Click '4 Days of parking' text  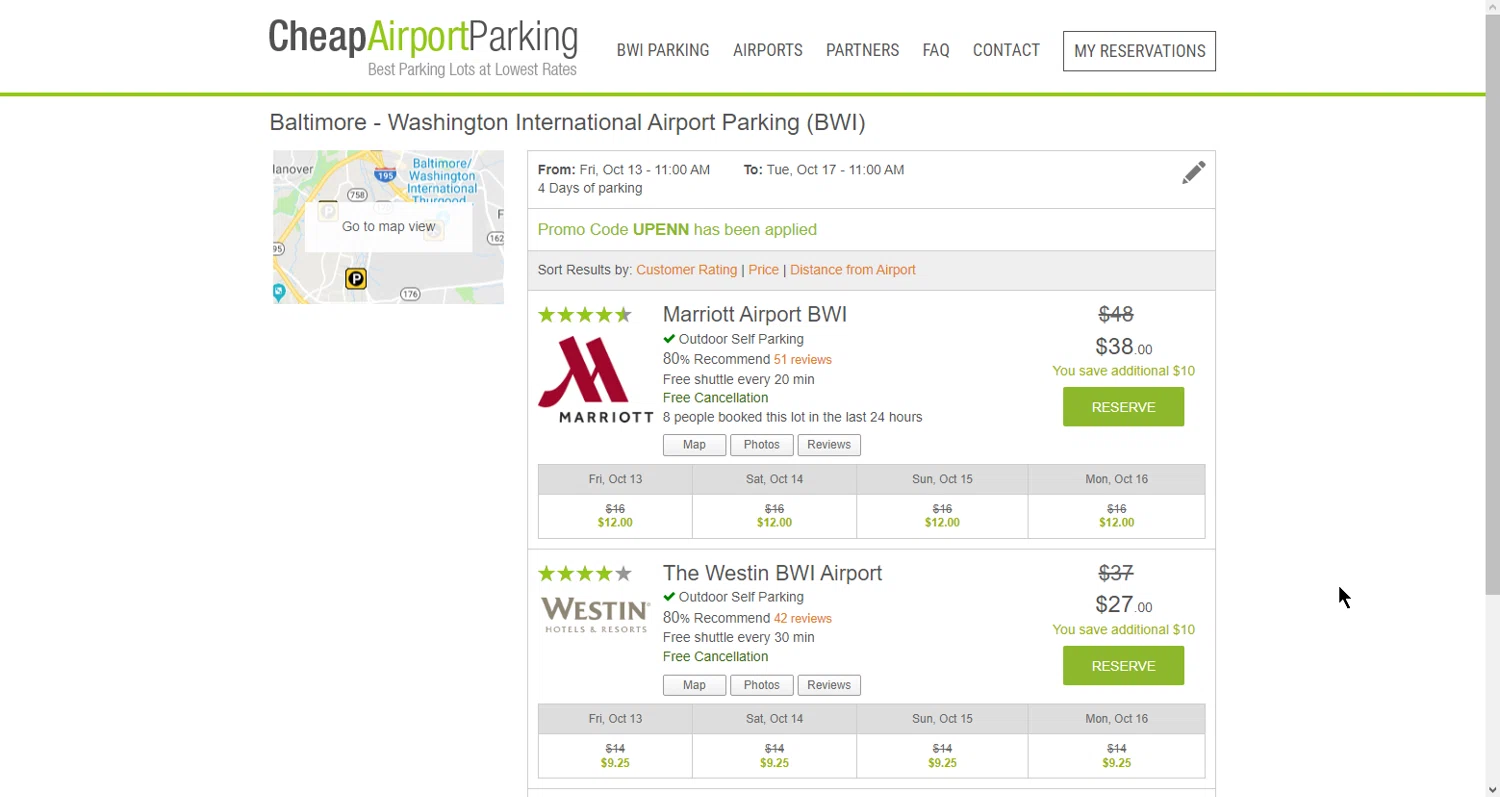[590, 188]
